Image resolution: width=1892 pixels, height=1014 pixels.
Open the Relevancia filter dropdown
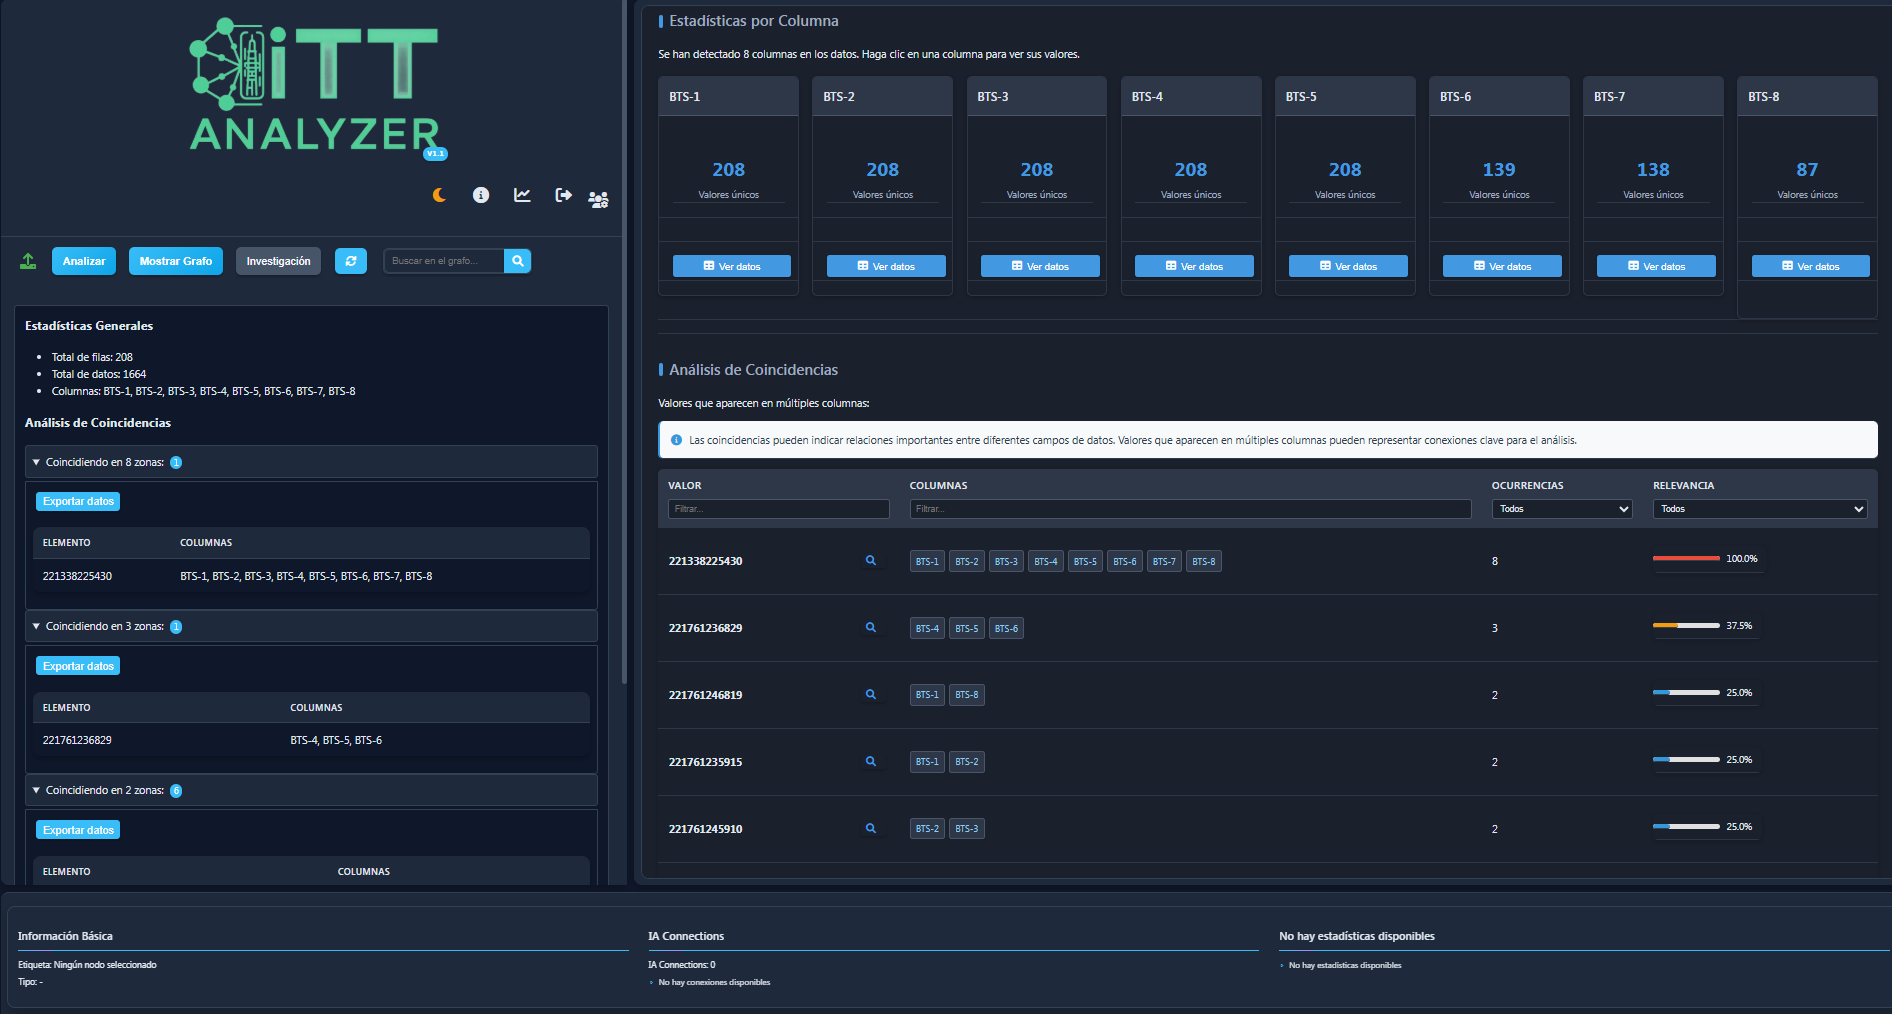(1760, 509)
